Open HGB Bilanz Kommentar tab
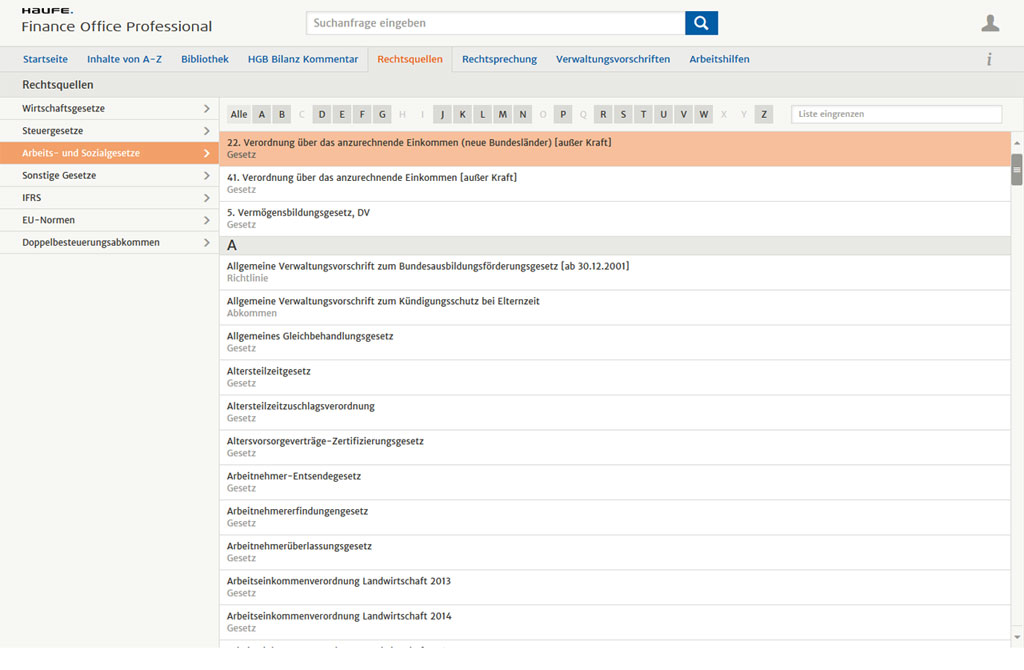 303,59
